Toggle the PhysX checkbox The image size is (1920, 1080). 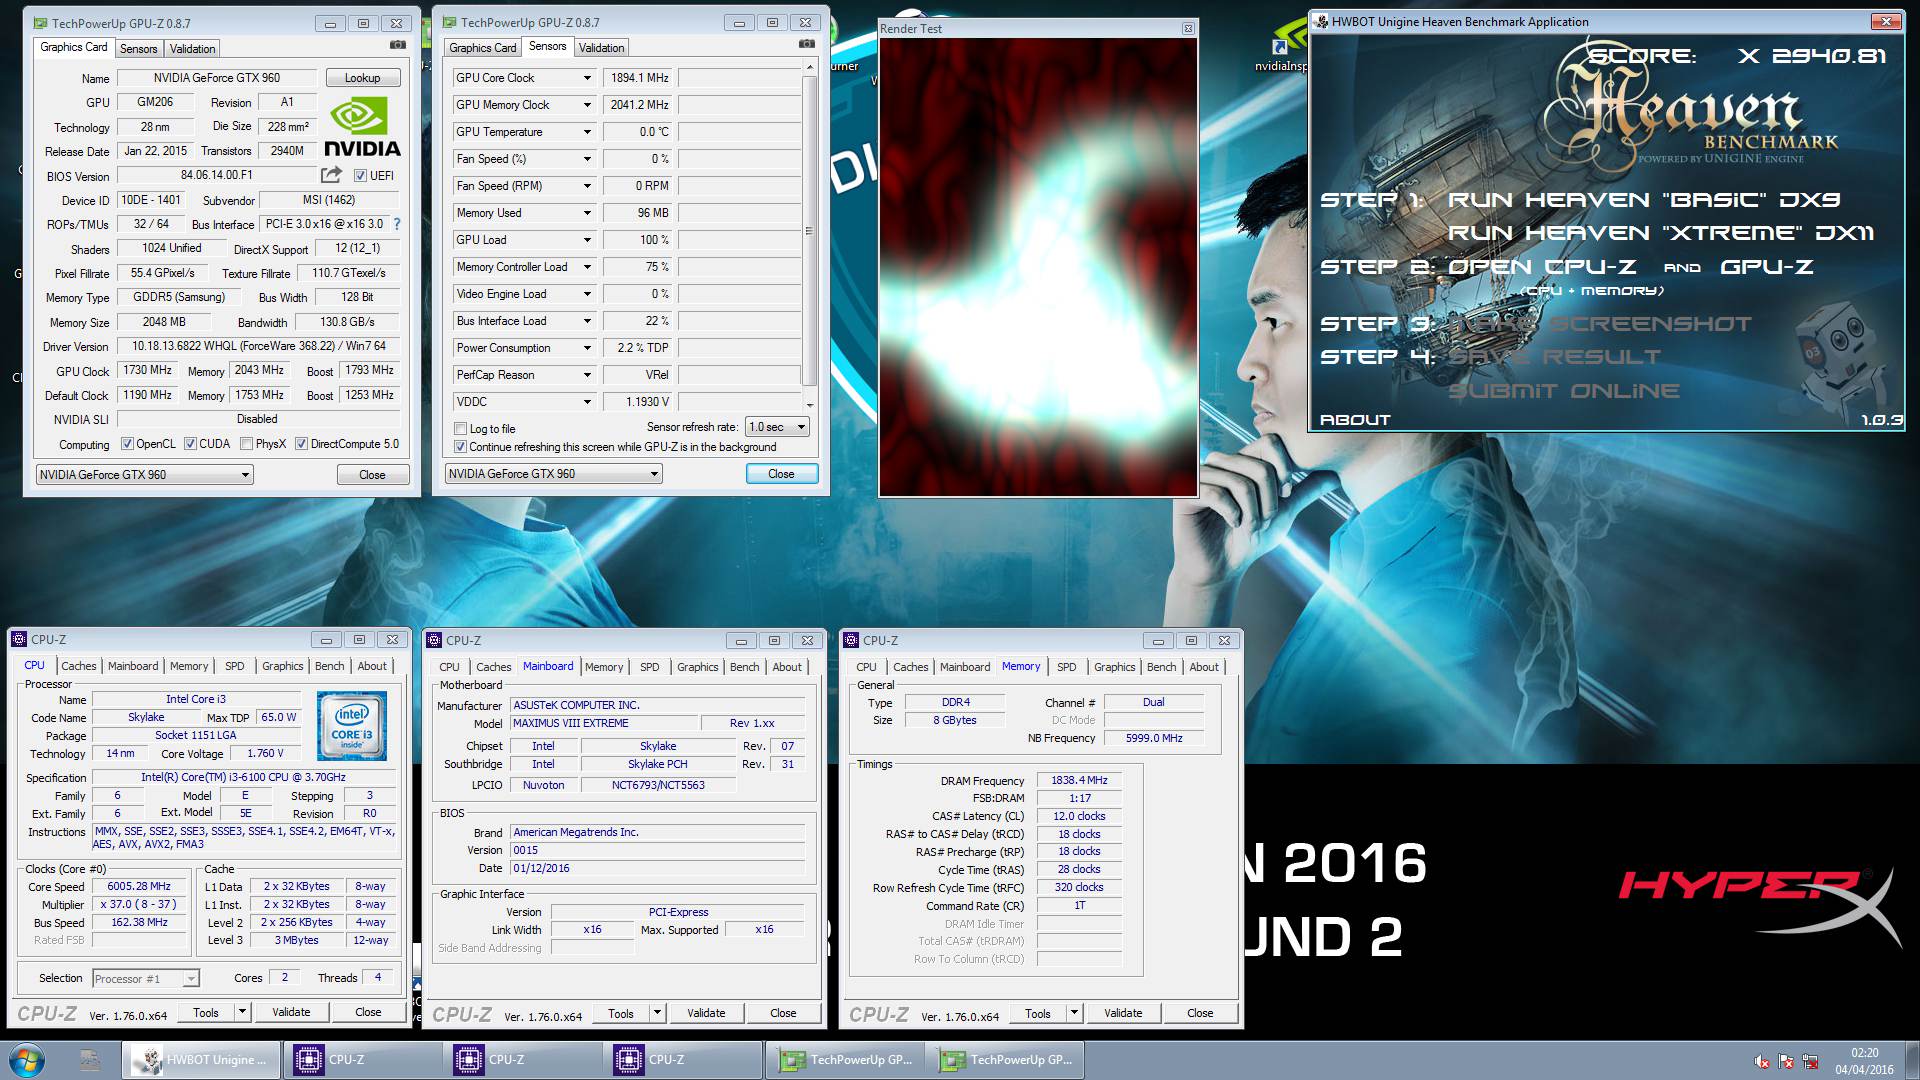point(246,444)
